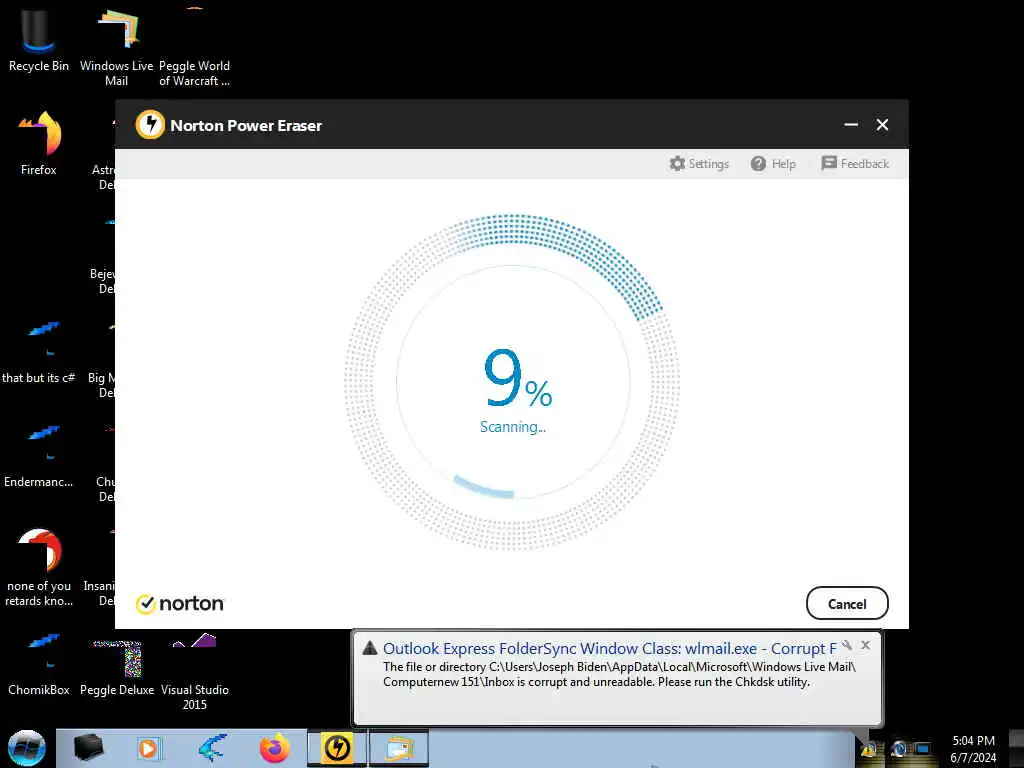Open Peggle World of Warcraft shortcut

click(195, 47)
